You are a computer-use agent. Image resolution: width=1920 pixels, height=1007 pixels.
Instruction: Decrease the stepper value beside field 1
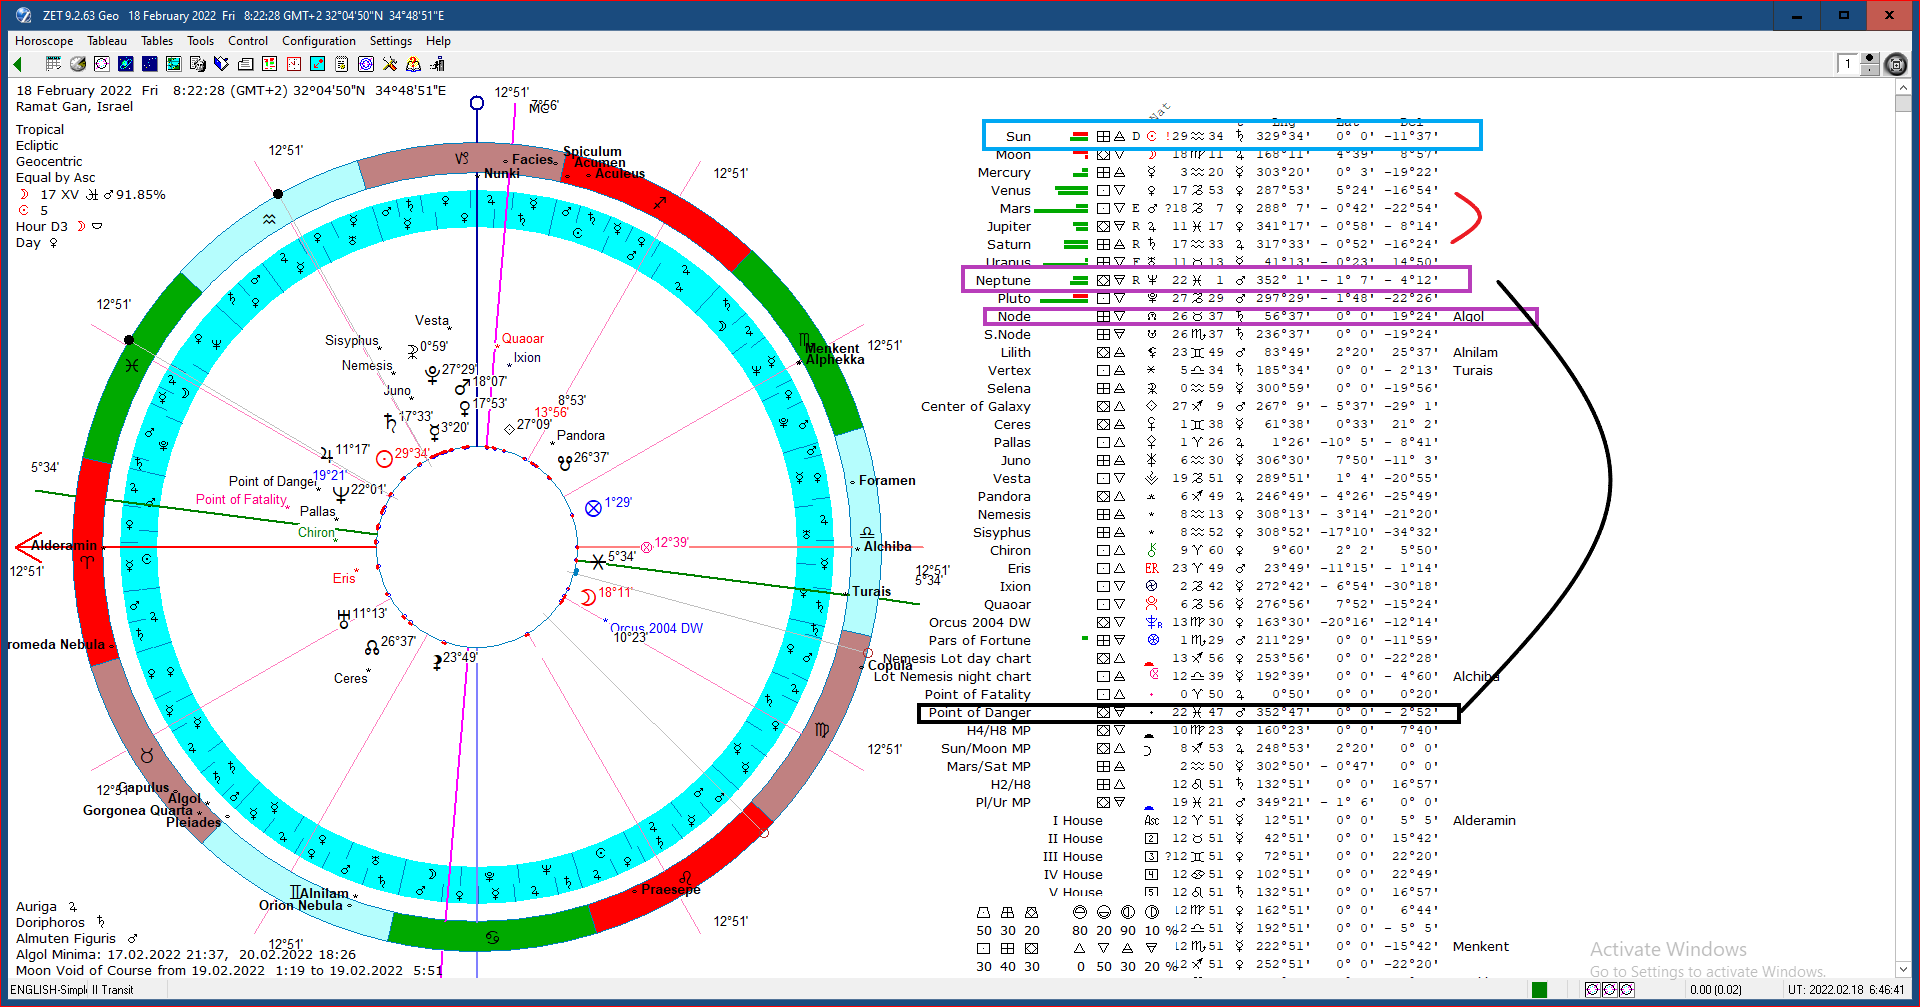[x=1870, y=70]
